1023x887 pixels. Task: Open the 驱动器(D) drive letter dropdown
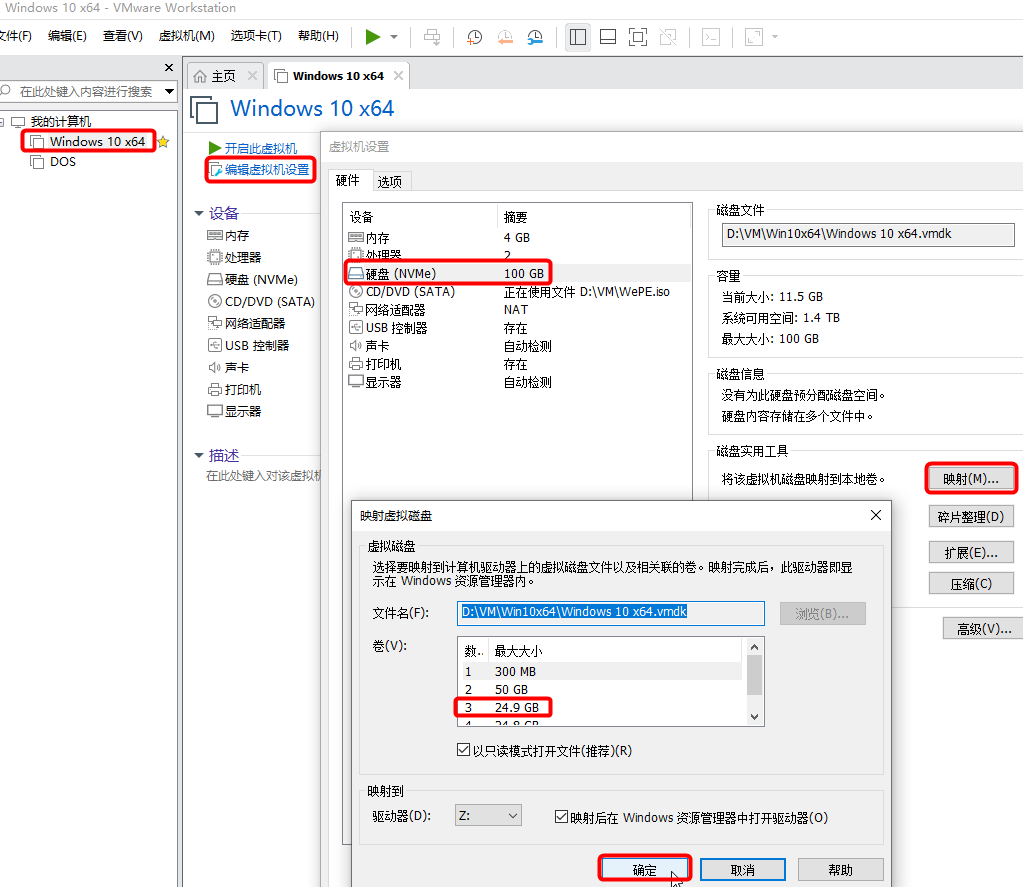[x=488, y=815]
